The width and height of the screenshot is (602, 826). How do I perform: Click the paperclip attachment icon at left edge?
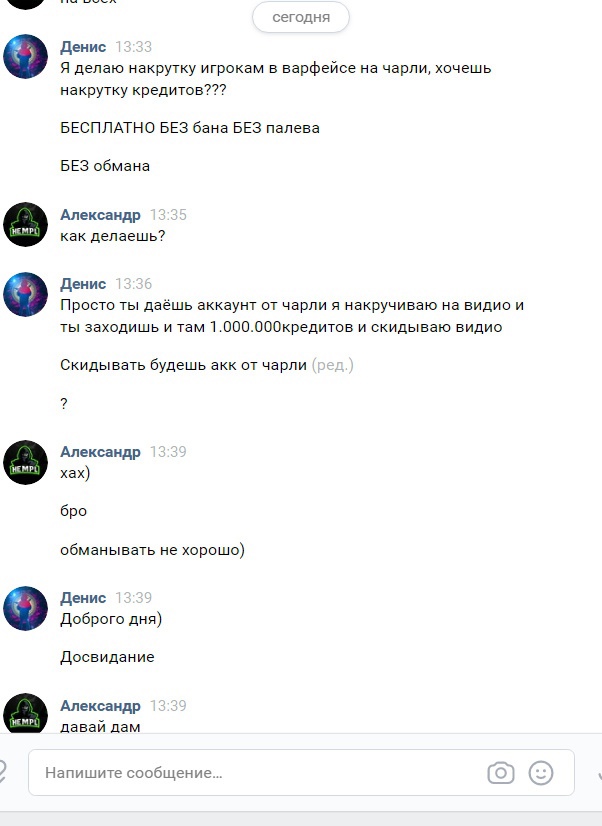3,773
